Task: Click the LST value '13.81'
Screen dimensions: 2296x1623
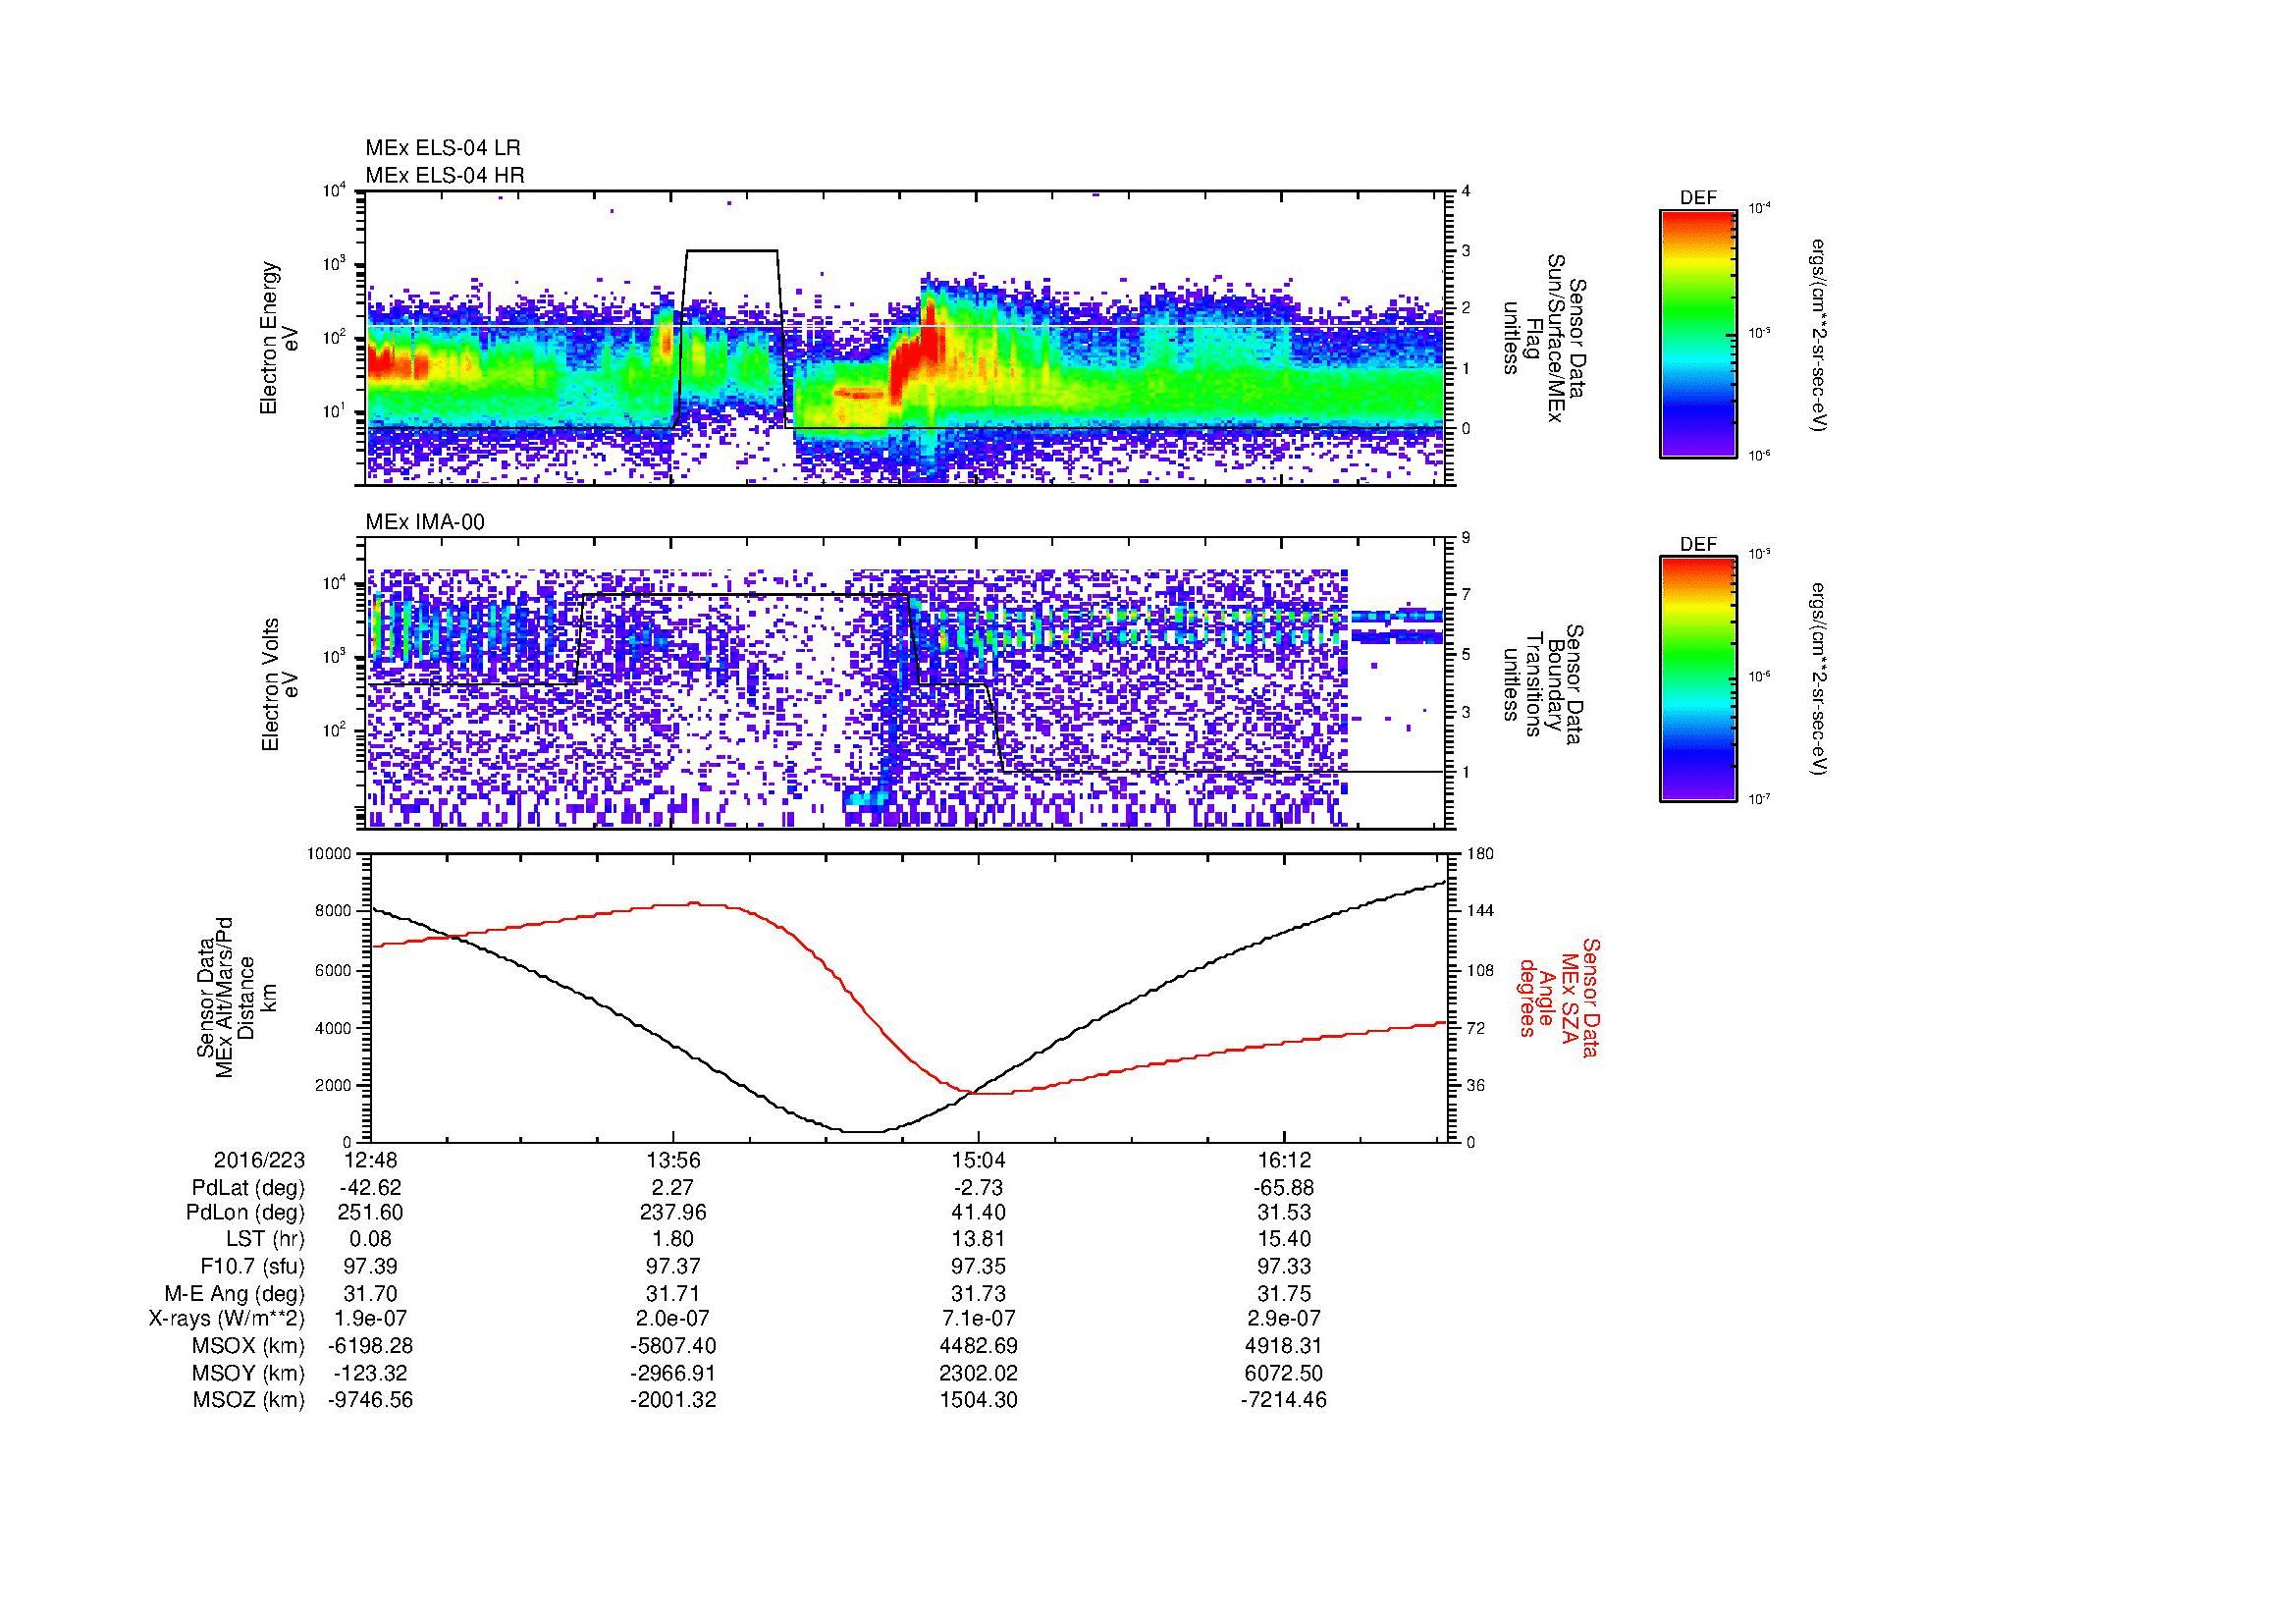Action: (x=979, y=1239)
